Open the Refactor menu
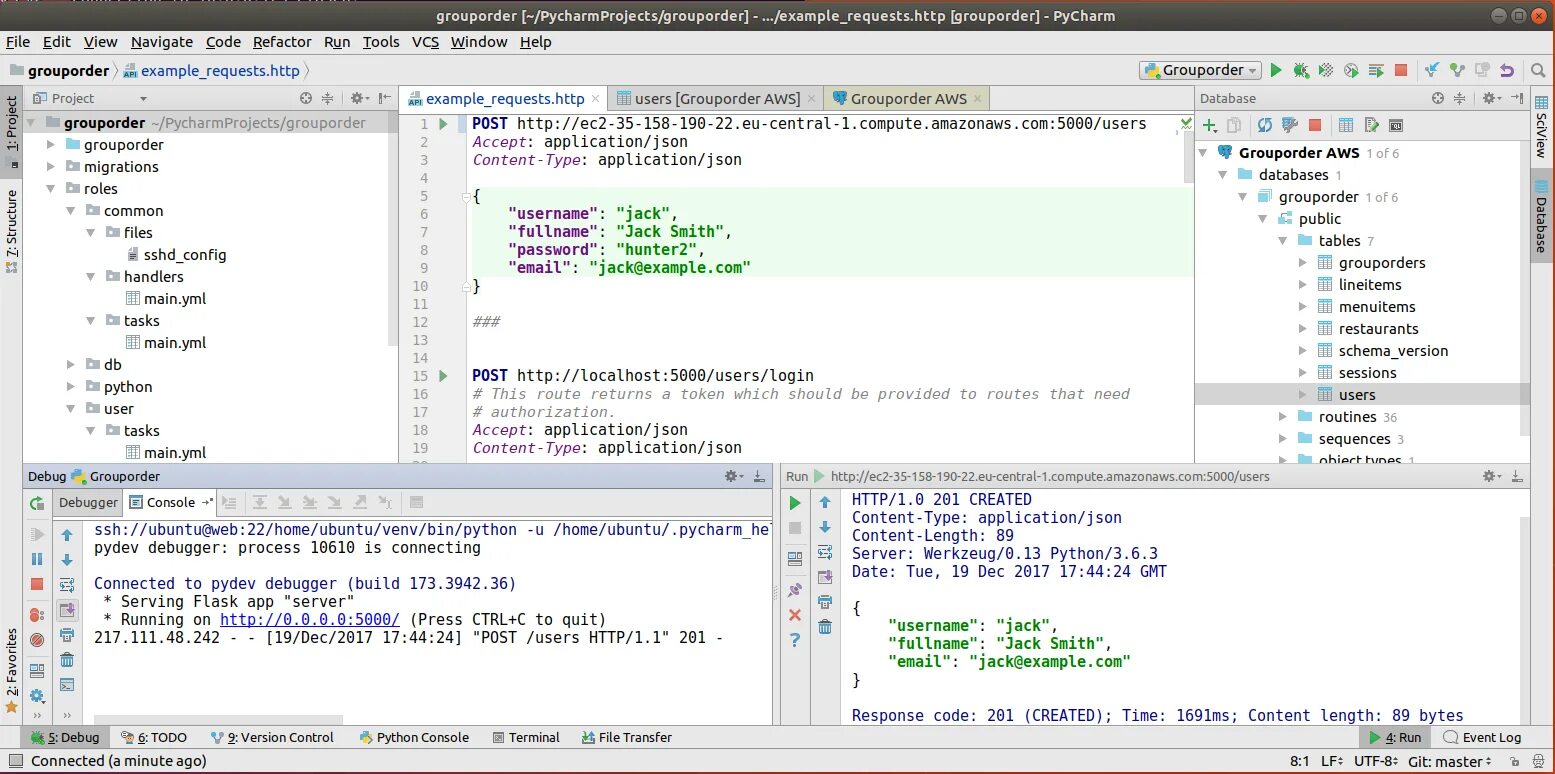Image resolution: width=1555 pixels, height=774 pixels. (x=282, y=42)
